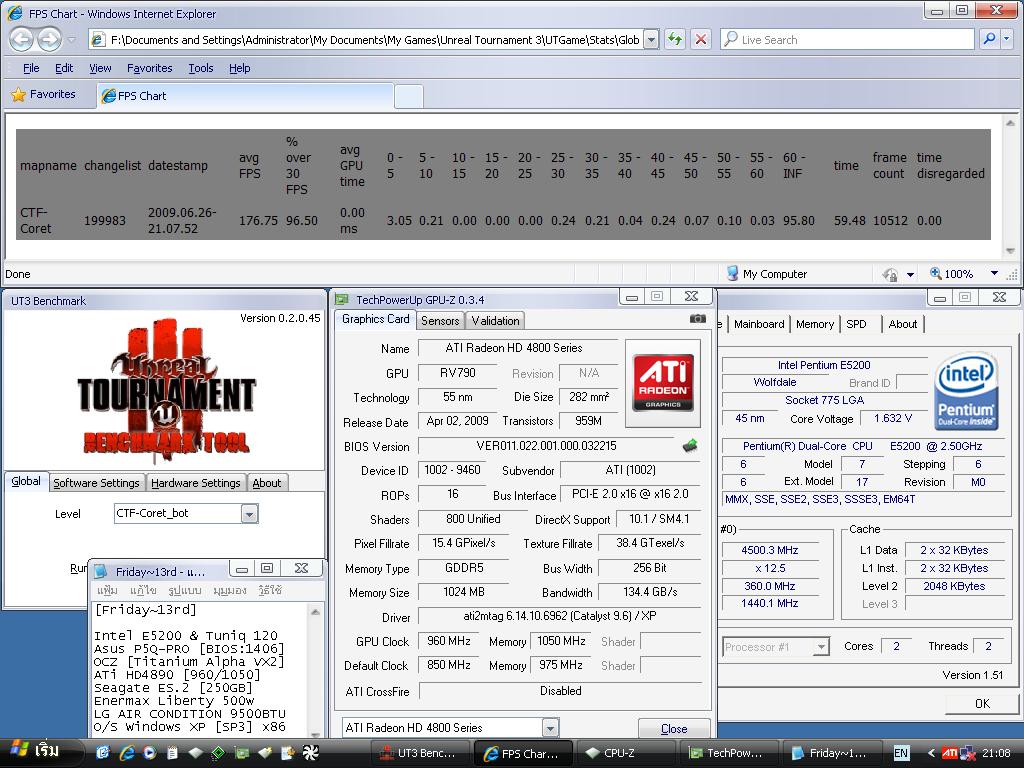Open the fan icon in quick launch

click(x=310, y=753)
